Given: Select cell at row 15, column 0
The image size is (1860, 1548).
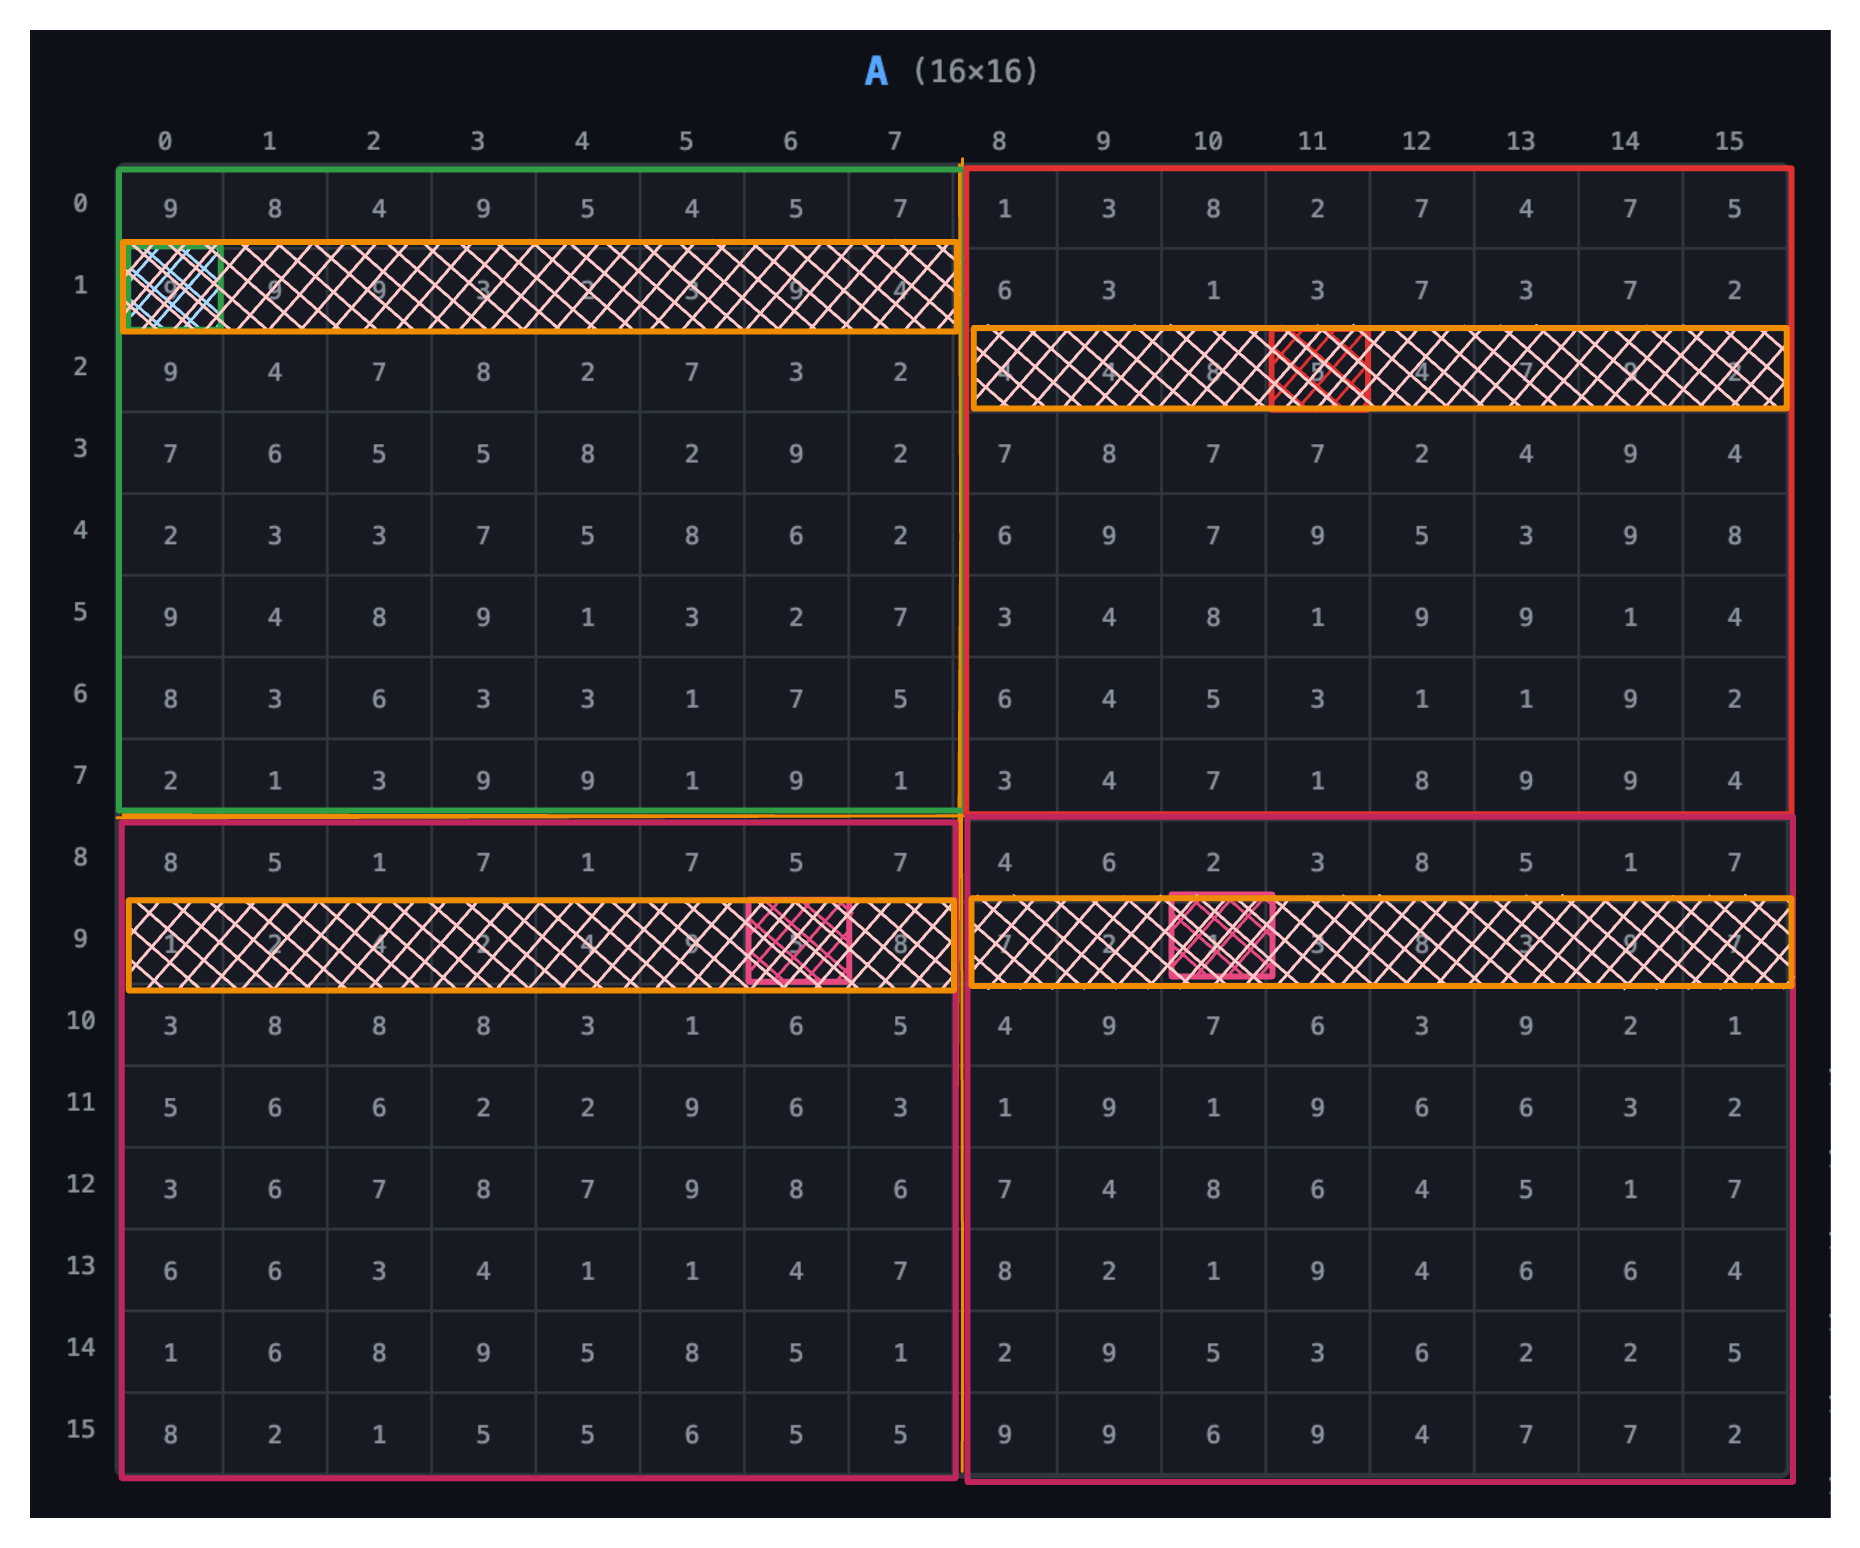Looking at the screenshot, I should tap(171, 1435).
